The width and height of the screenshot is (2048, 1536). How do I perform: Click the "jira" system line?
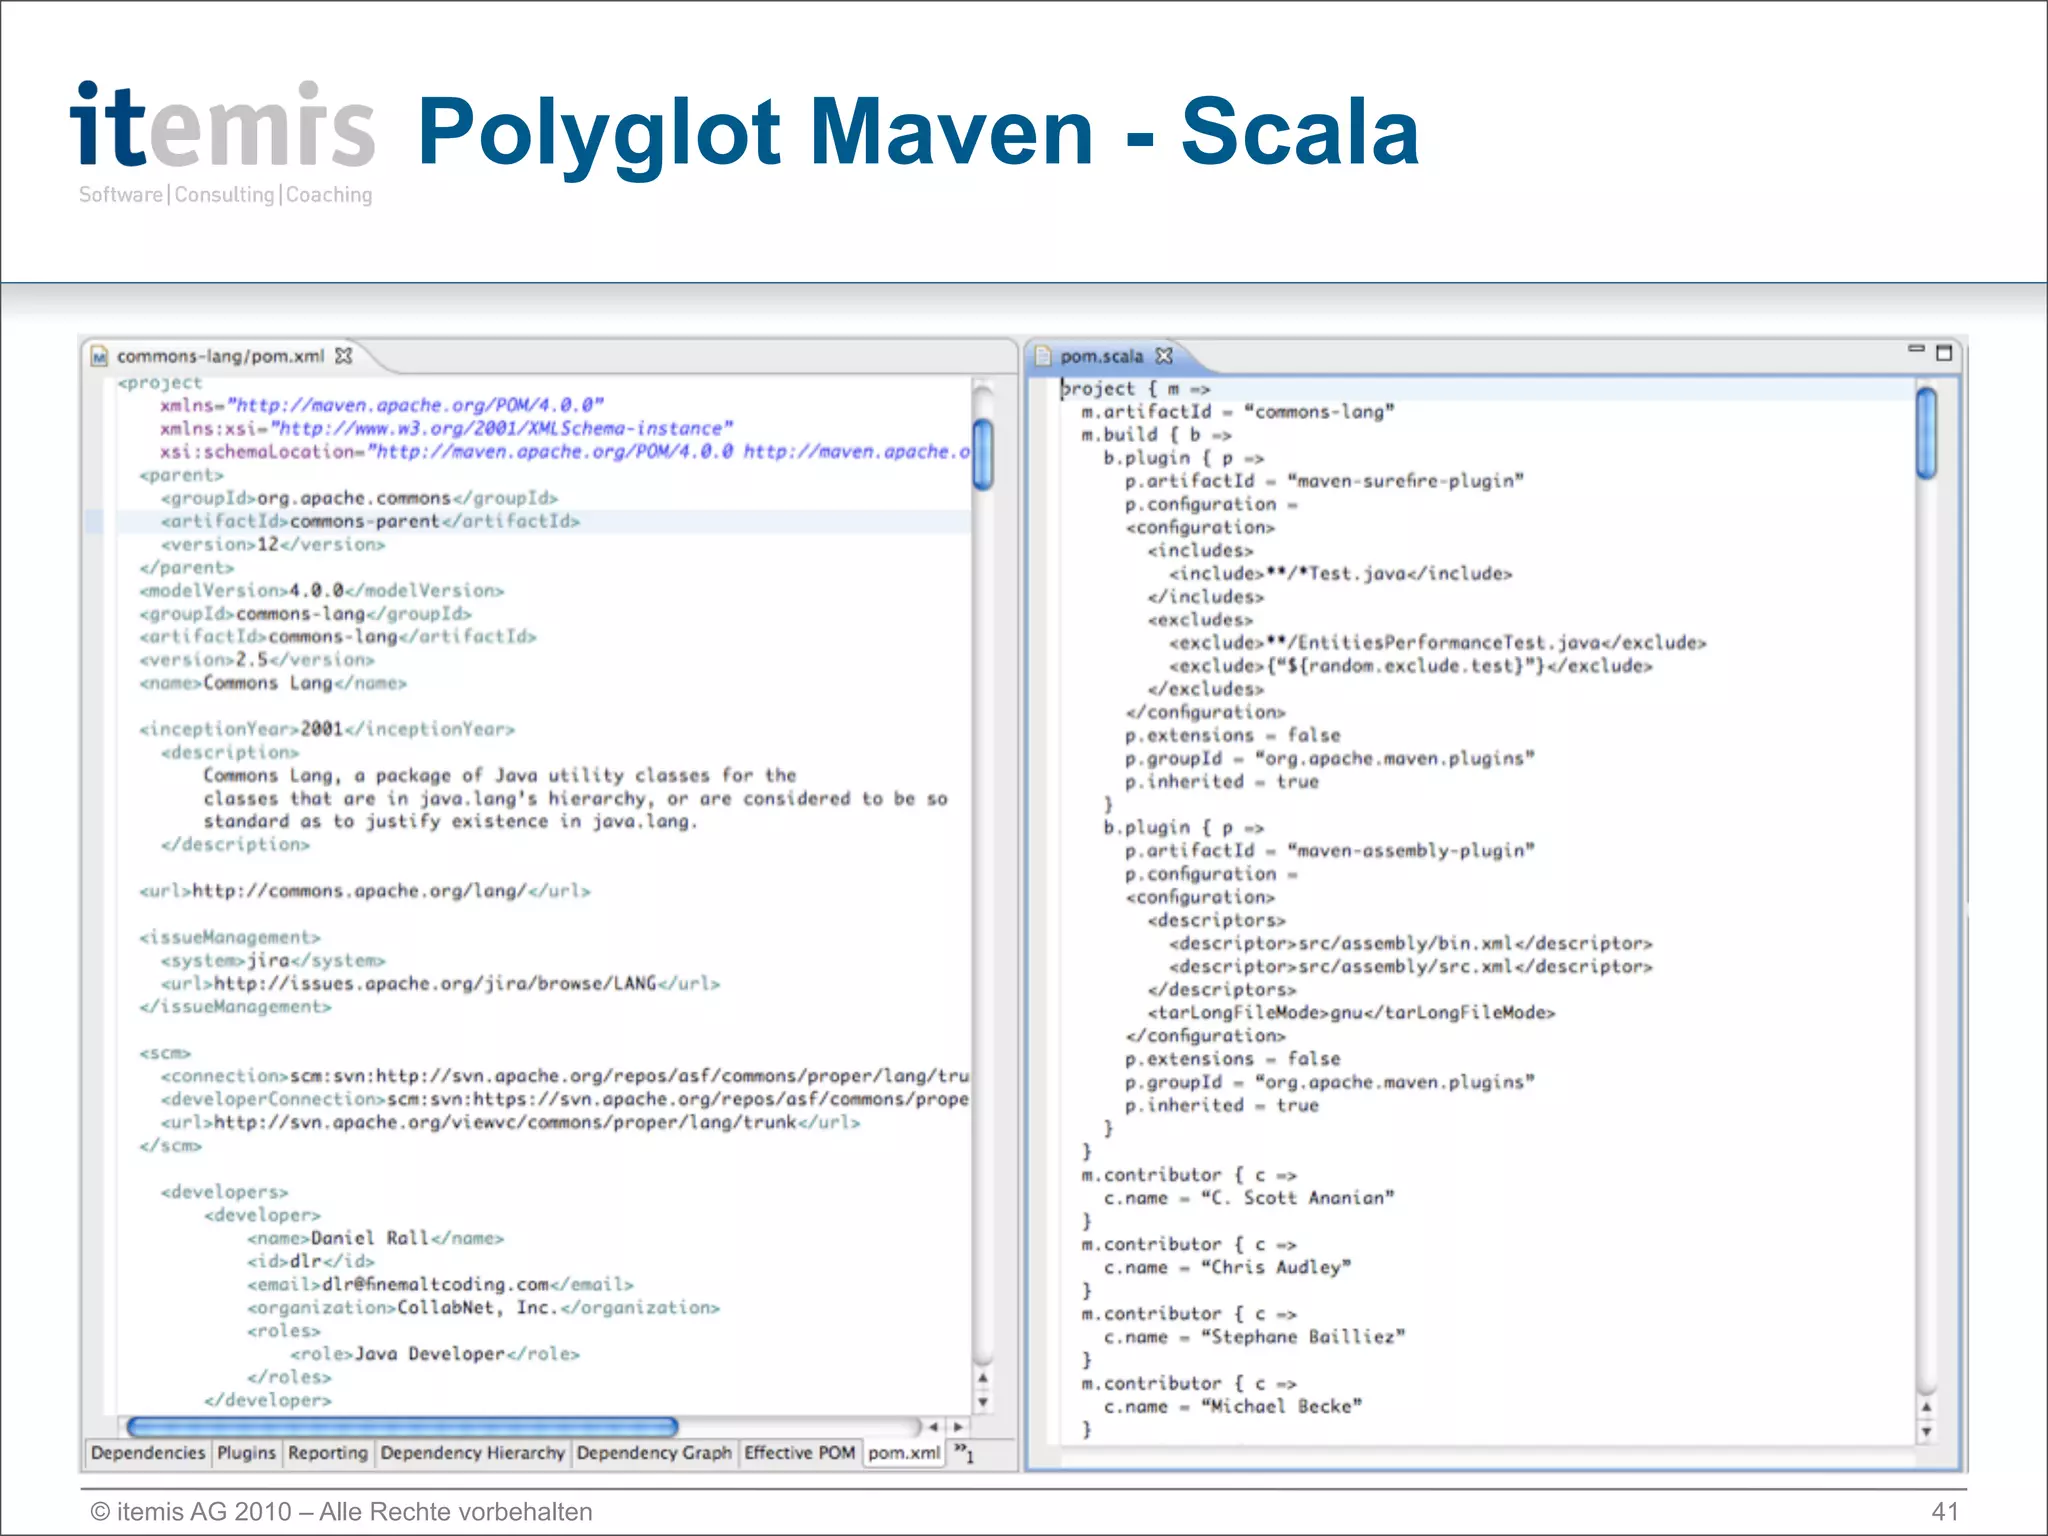click(x=273, y=960)
